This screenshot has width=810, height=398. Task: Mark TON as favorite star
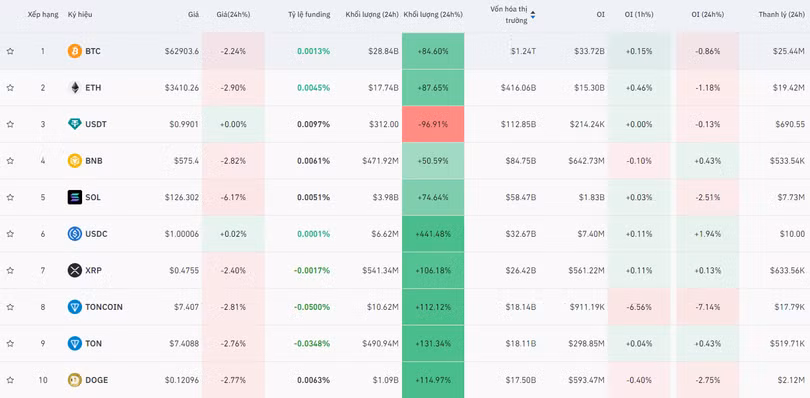pos(10,343)
